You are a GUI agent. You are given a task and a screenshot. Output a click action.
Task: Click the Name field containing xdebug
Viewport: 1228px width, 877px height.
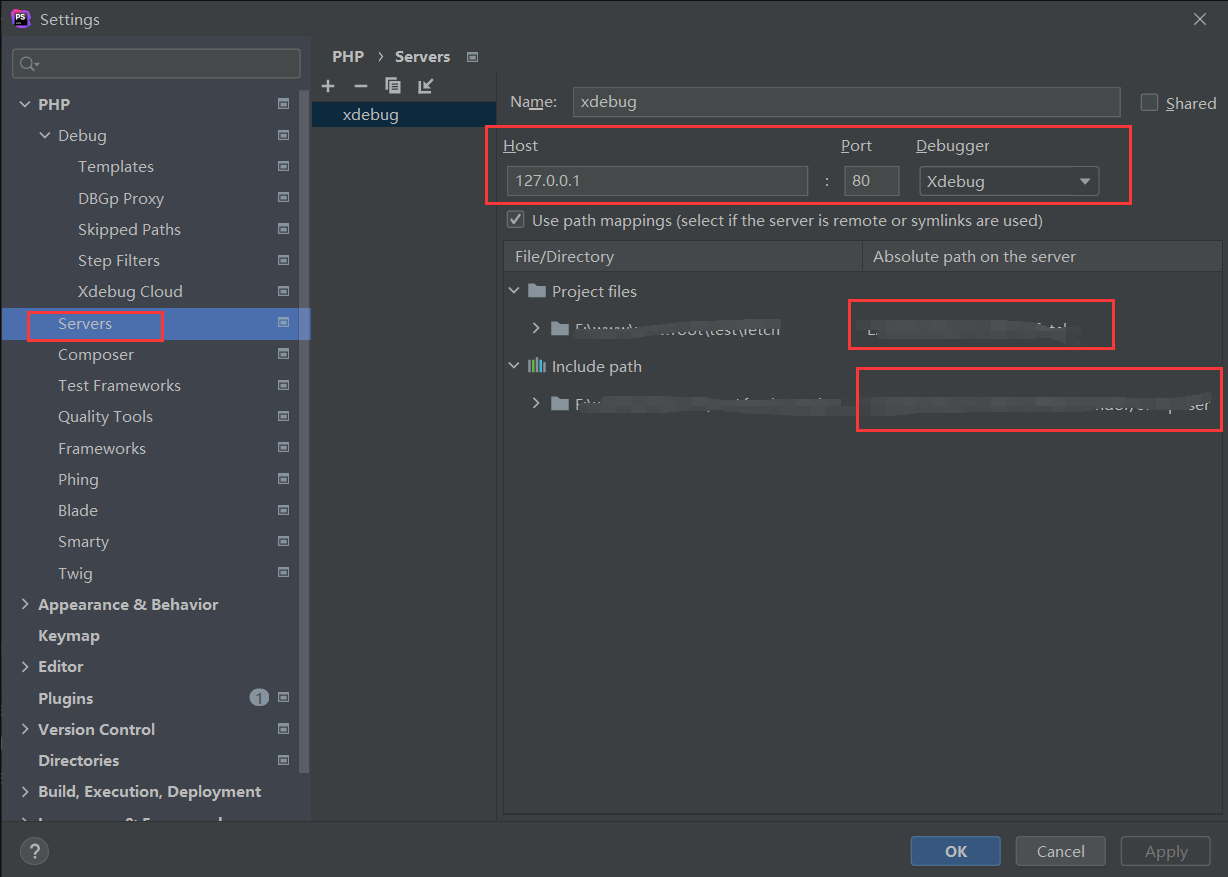pyautogui.click(x=846, y=101)
